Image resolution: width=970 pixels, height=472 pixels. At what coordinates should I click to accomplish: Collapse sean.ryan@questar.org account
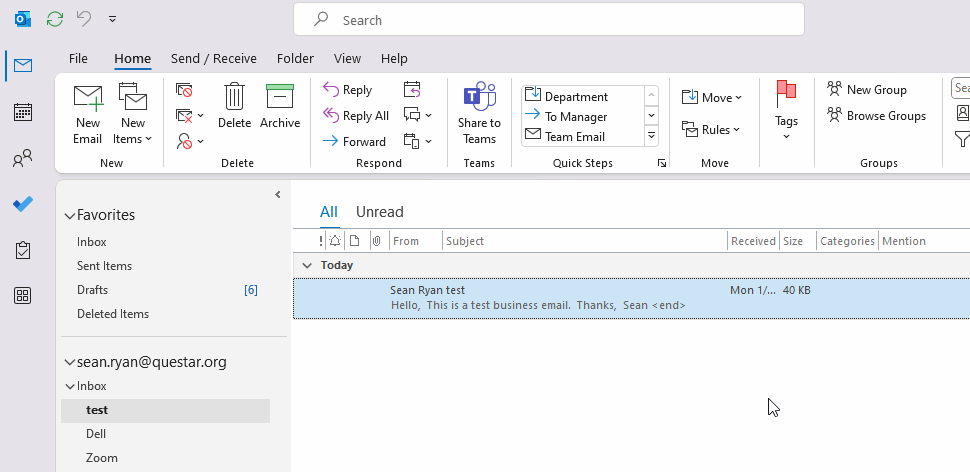pos(70,363)
